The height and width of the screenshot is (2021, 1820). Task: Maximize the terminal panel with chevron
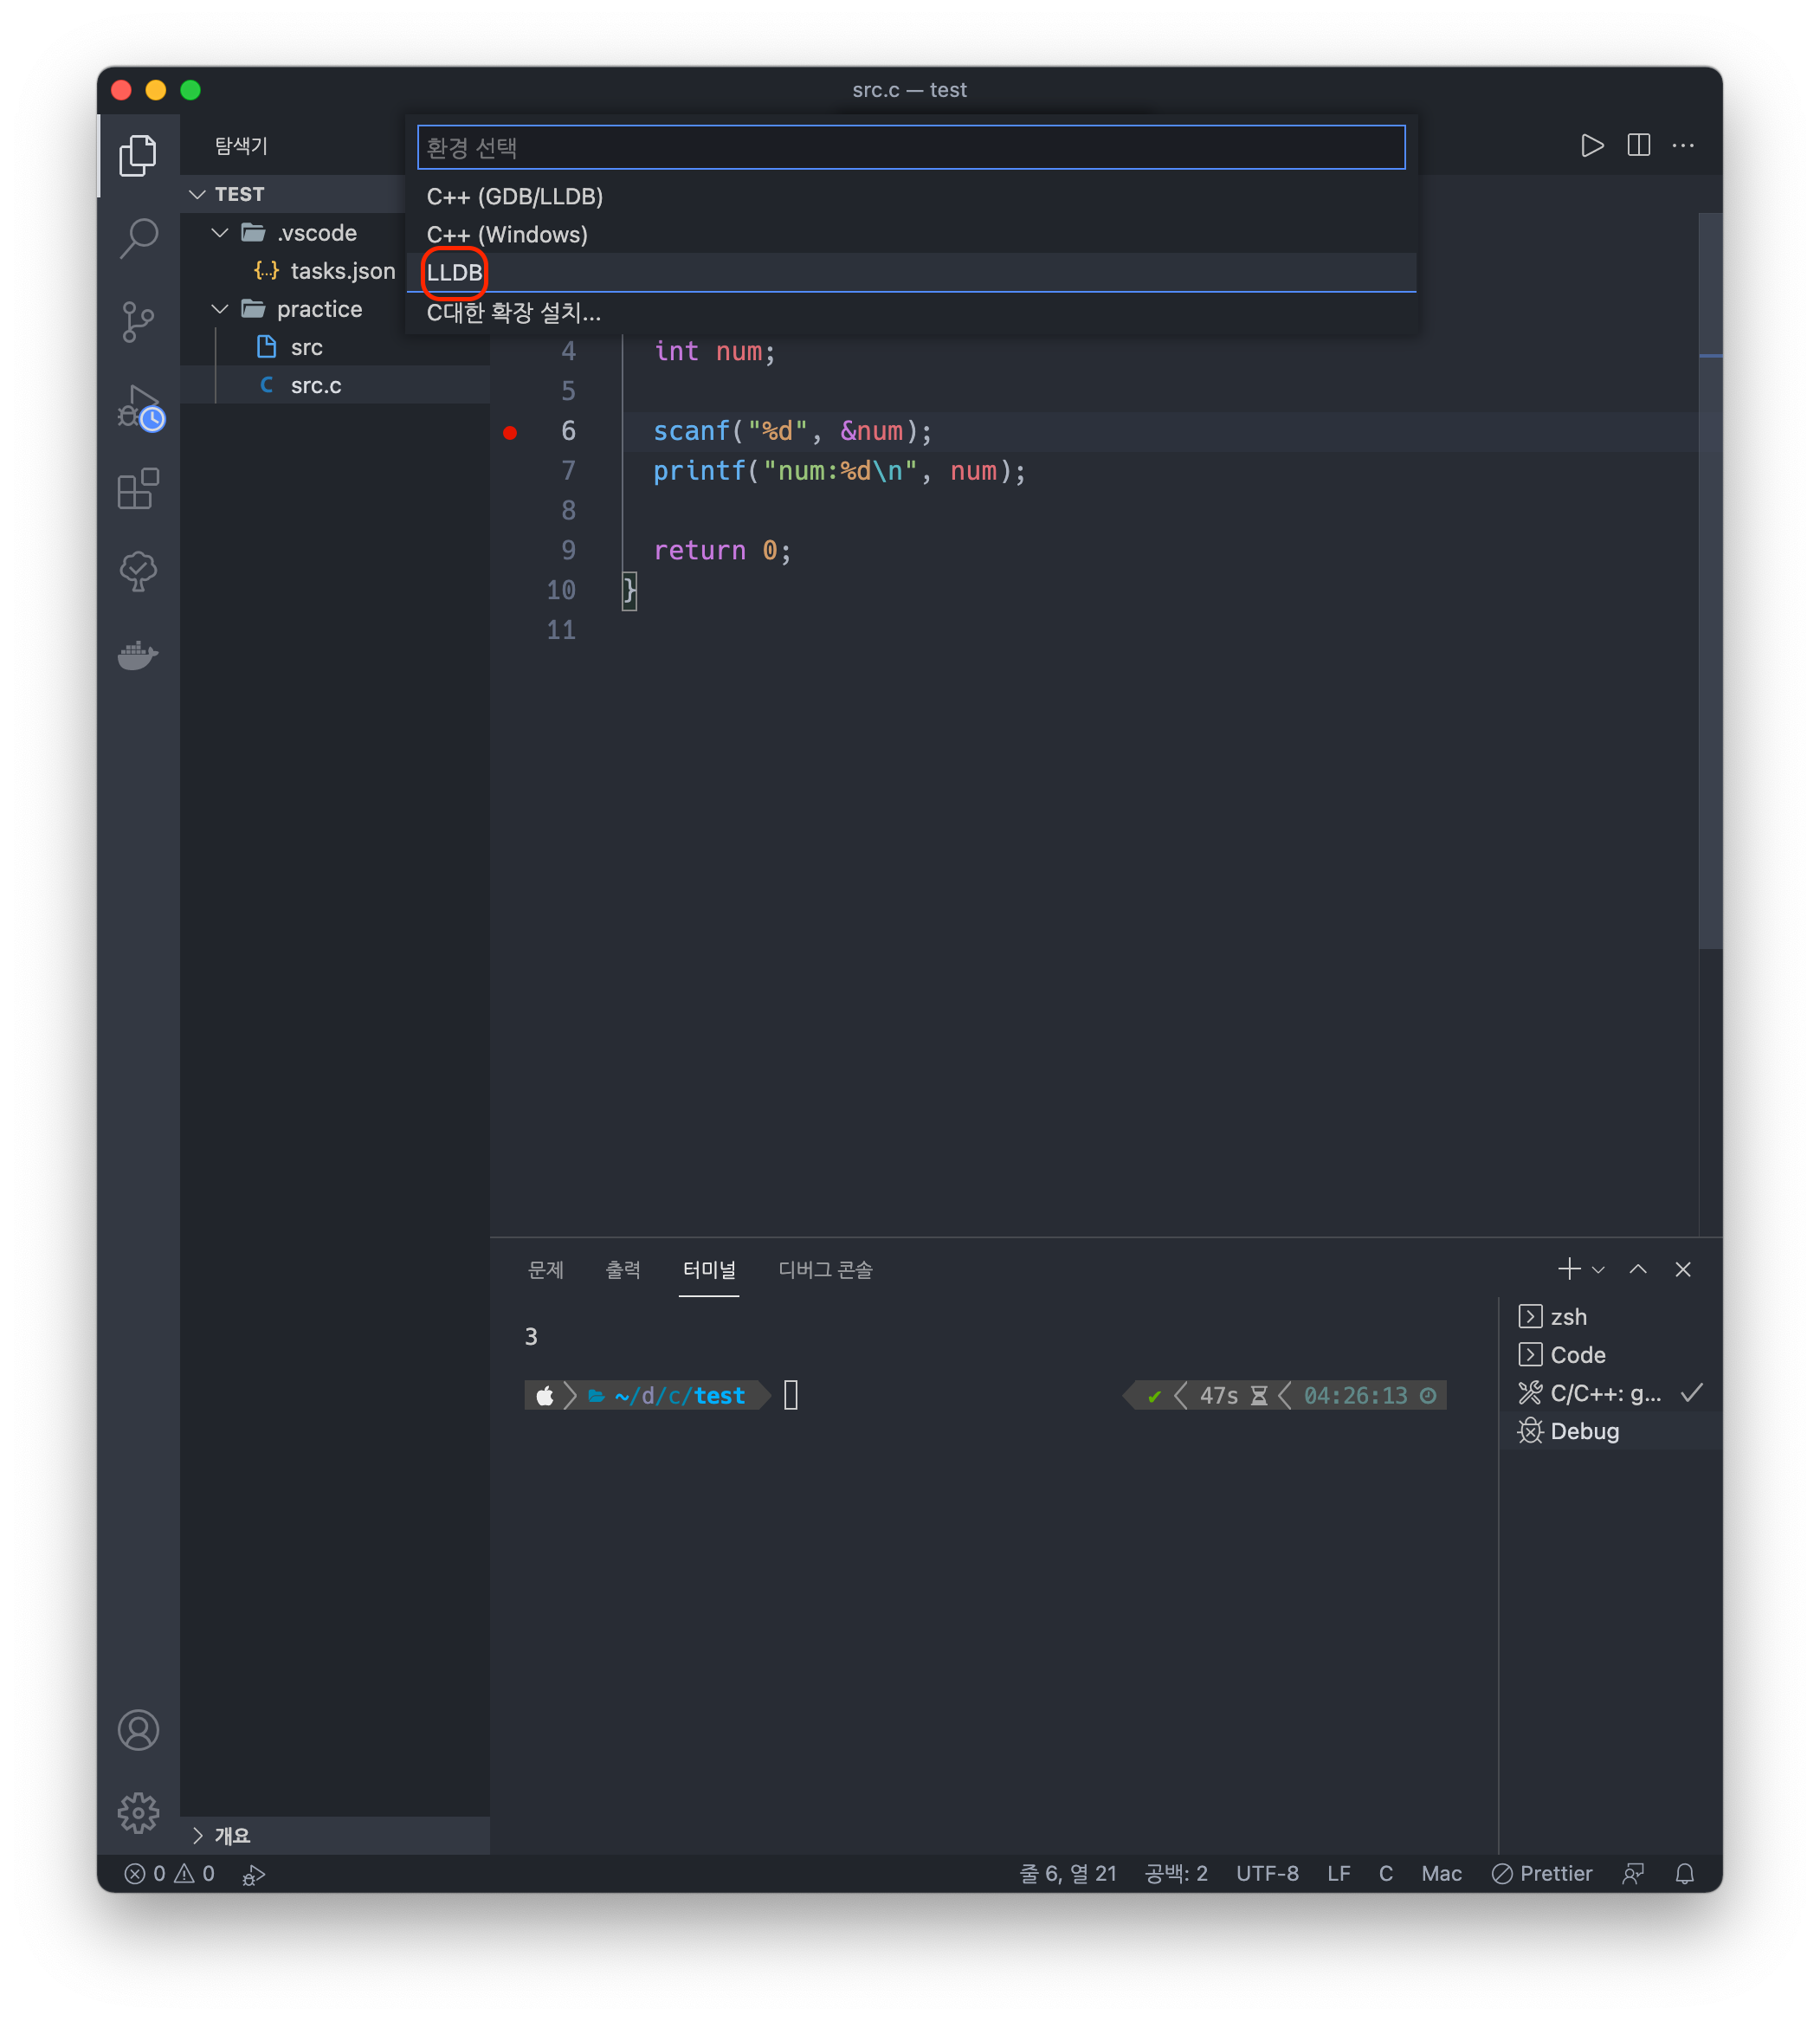(1637, 1269)
